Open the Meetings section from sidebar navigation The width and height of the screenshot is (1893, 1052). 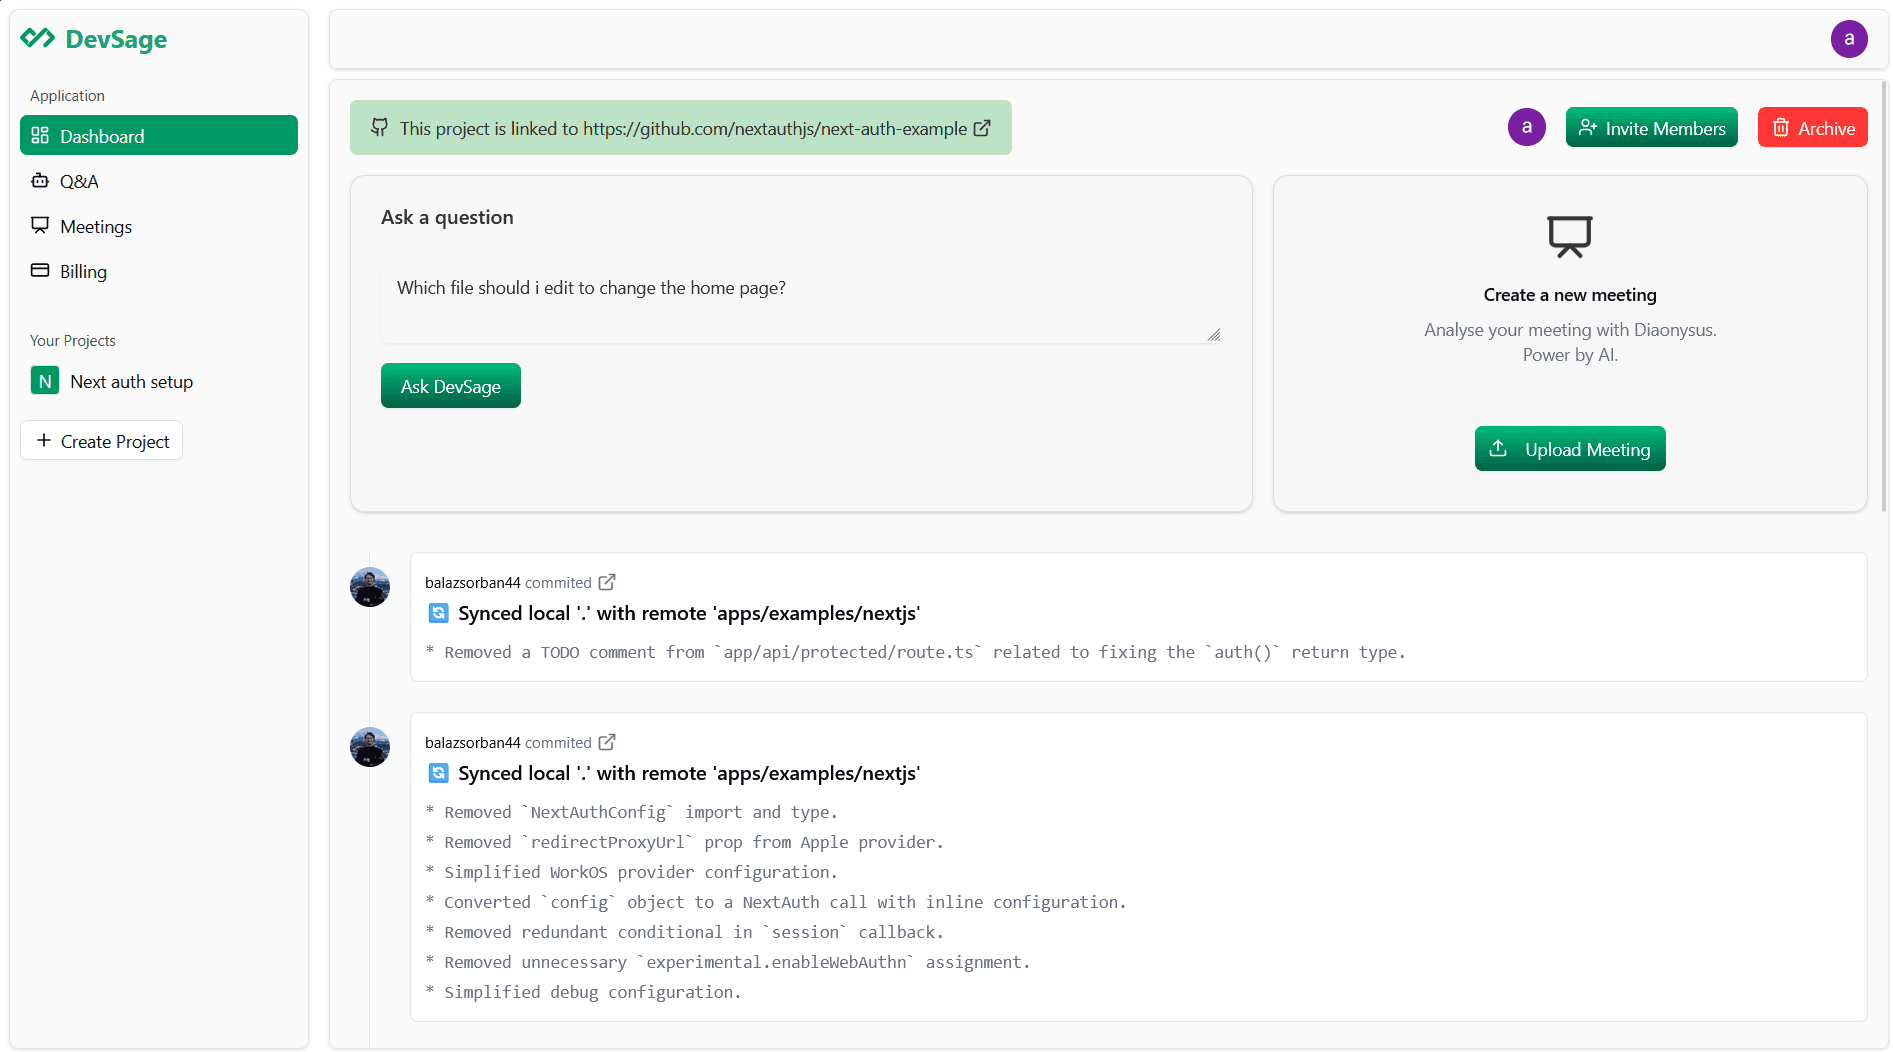point(95,226)
